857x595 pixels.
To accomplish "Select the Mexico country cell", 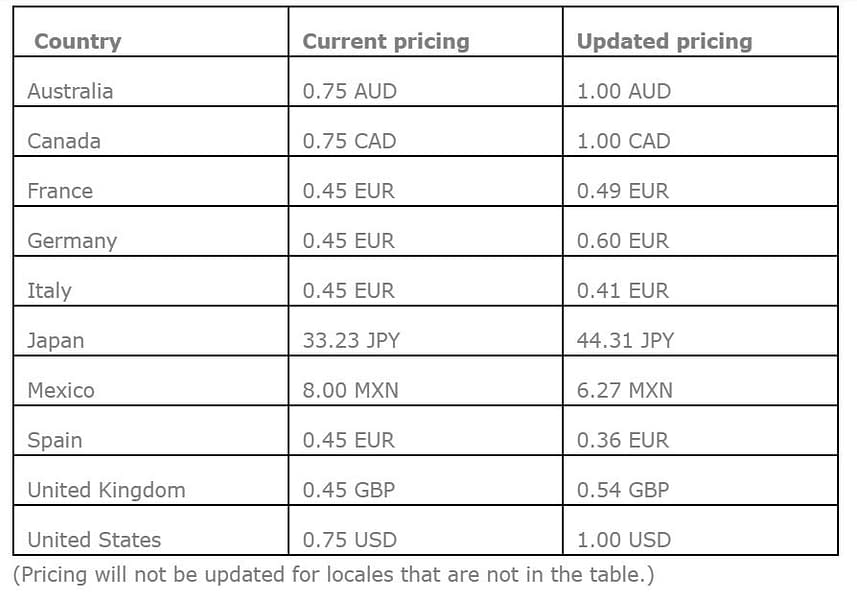I will click(x=61, y=390).
